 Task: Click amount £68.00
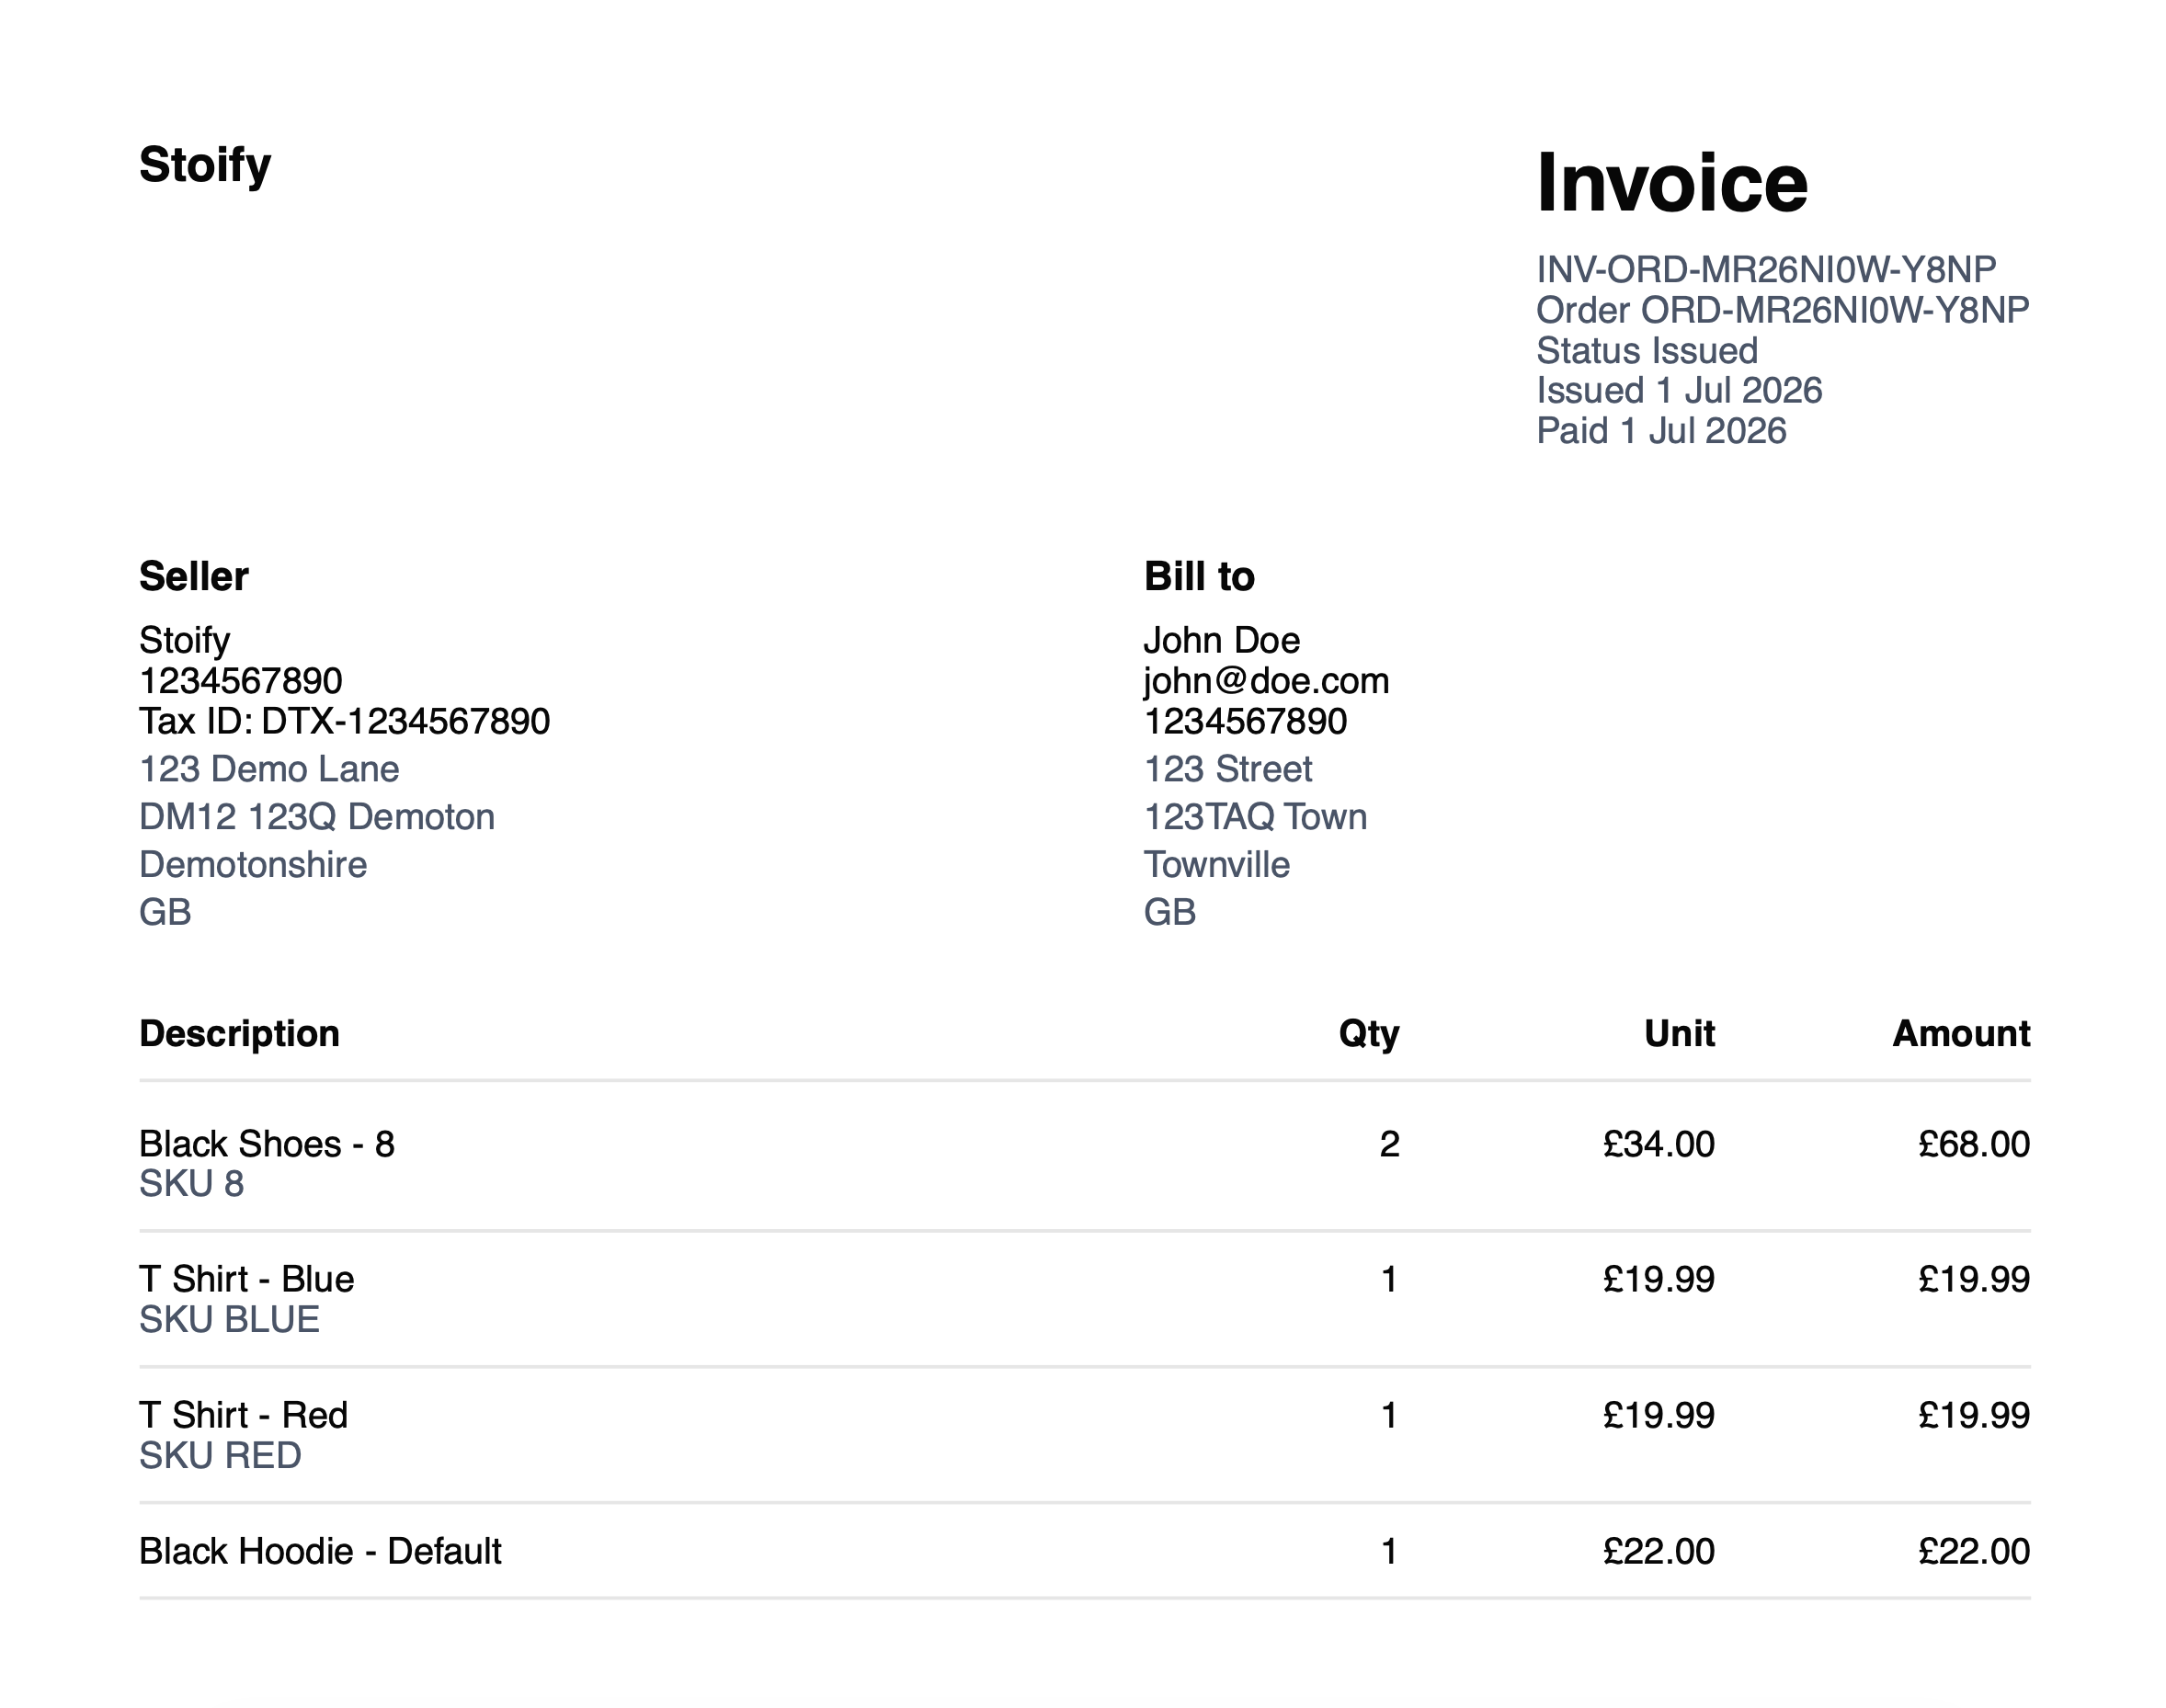click(x=1974, y=1144)
